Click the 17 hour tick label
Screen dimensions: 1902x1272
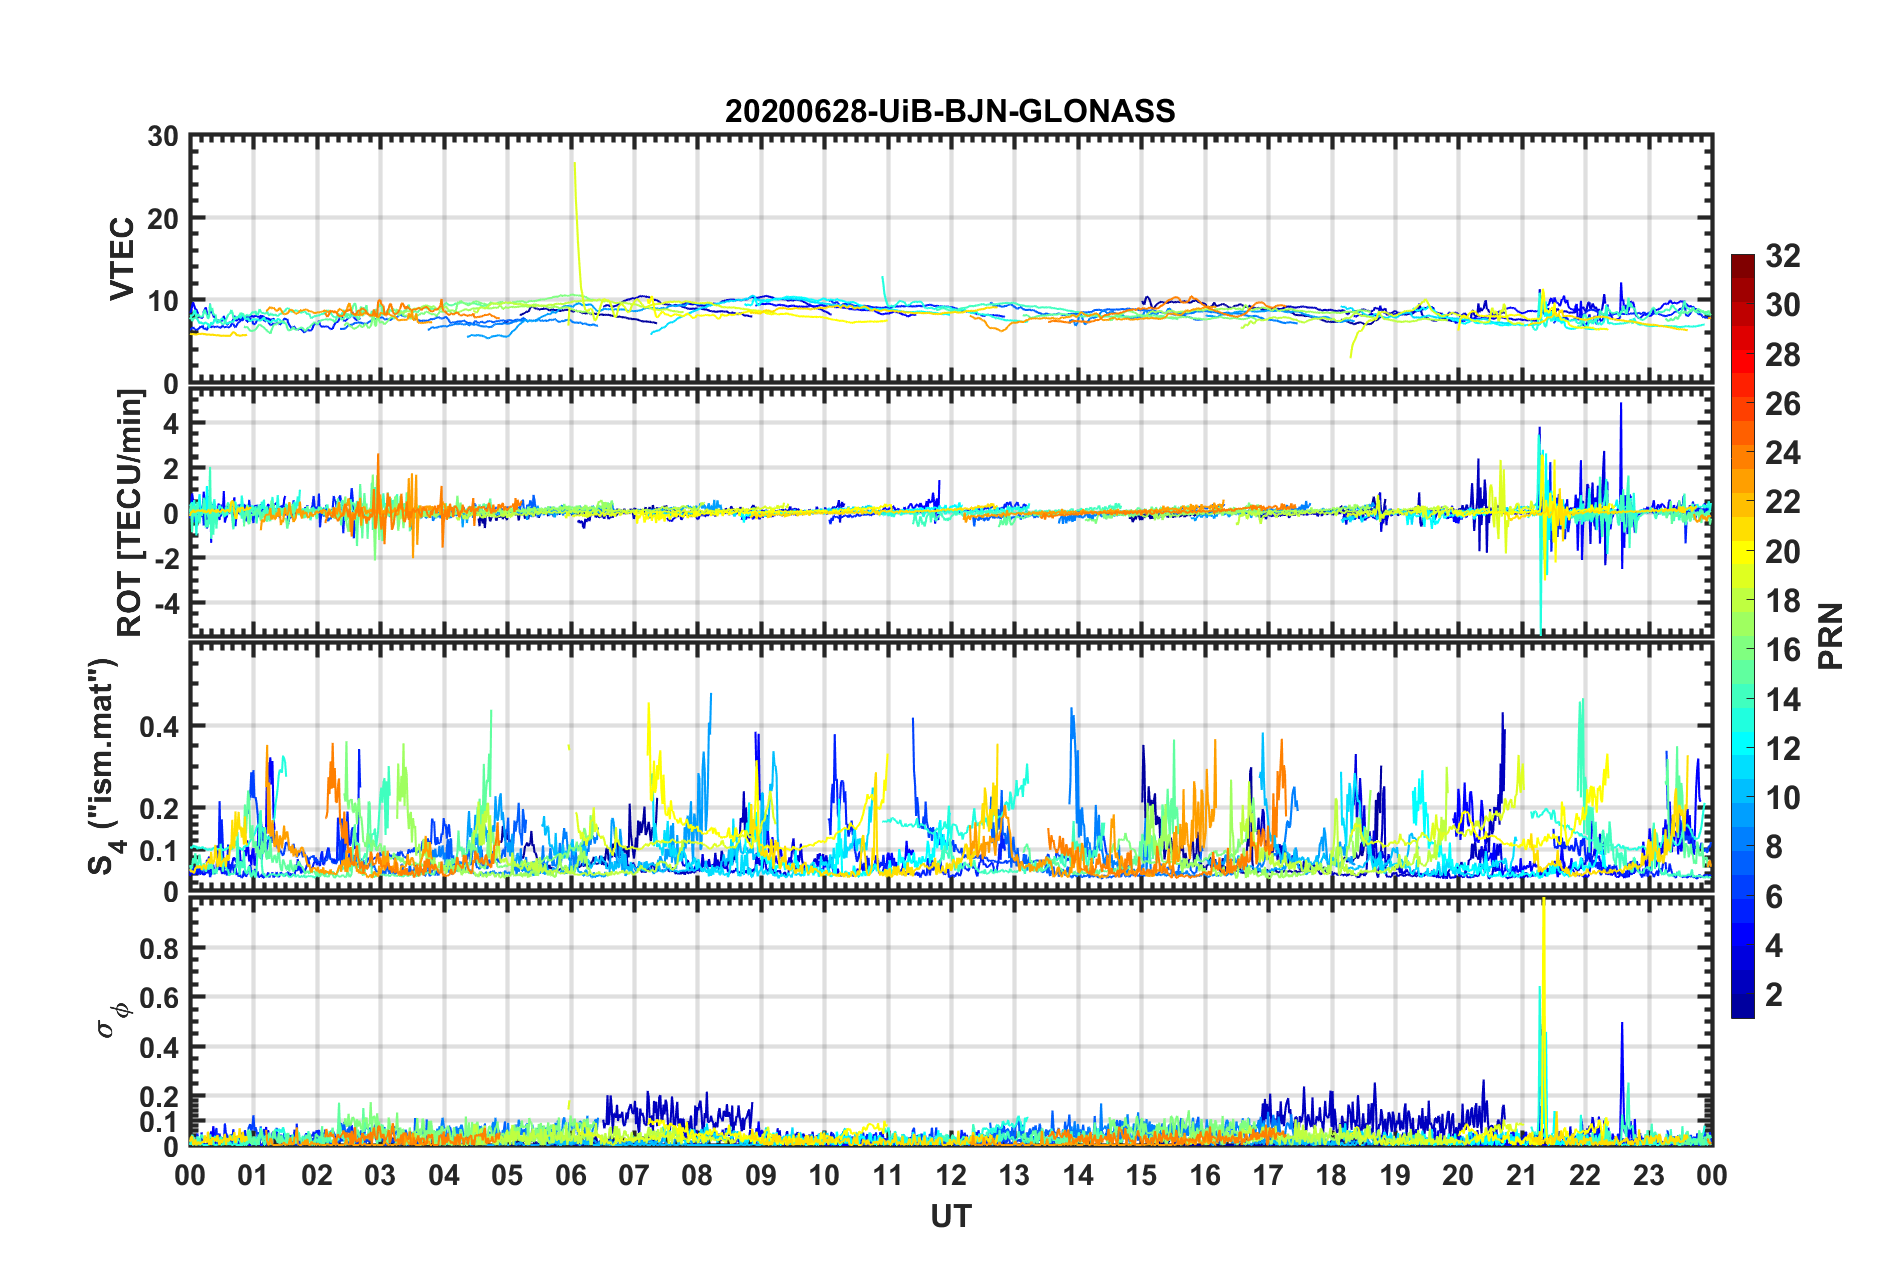tap(1268, 1175)
